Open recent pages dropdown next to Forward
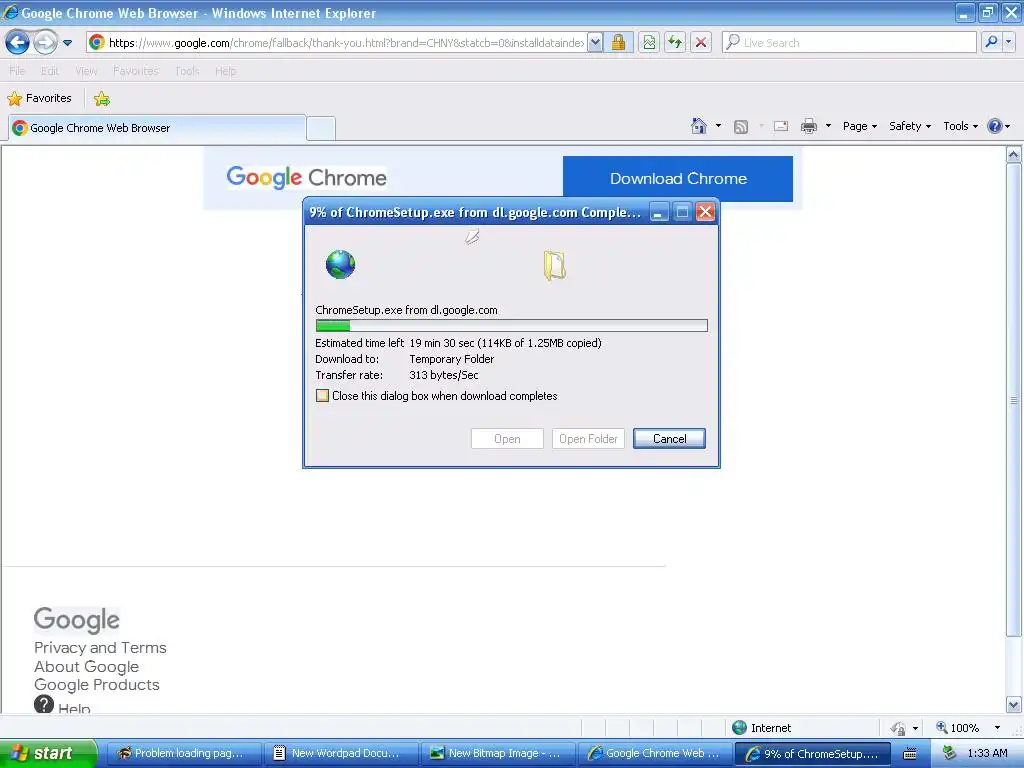1024x768 pixels. 67,43
